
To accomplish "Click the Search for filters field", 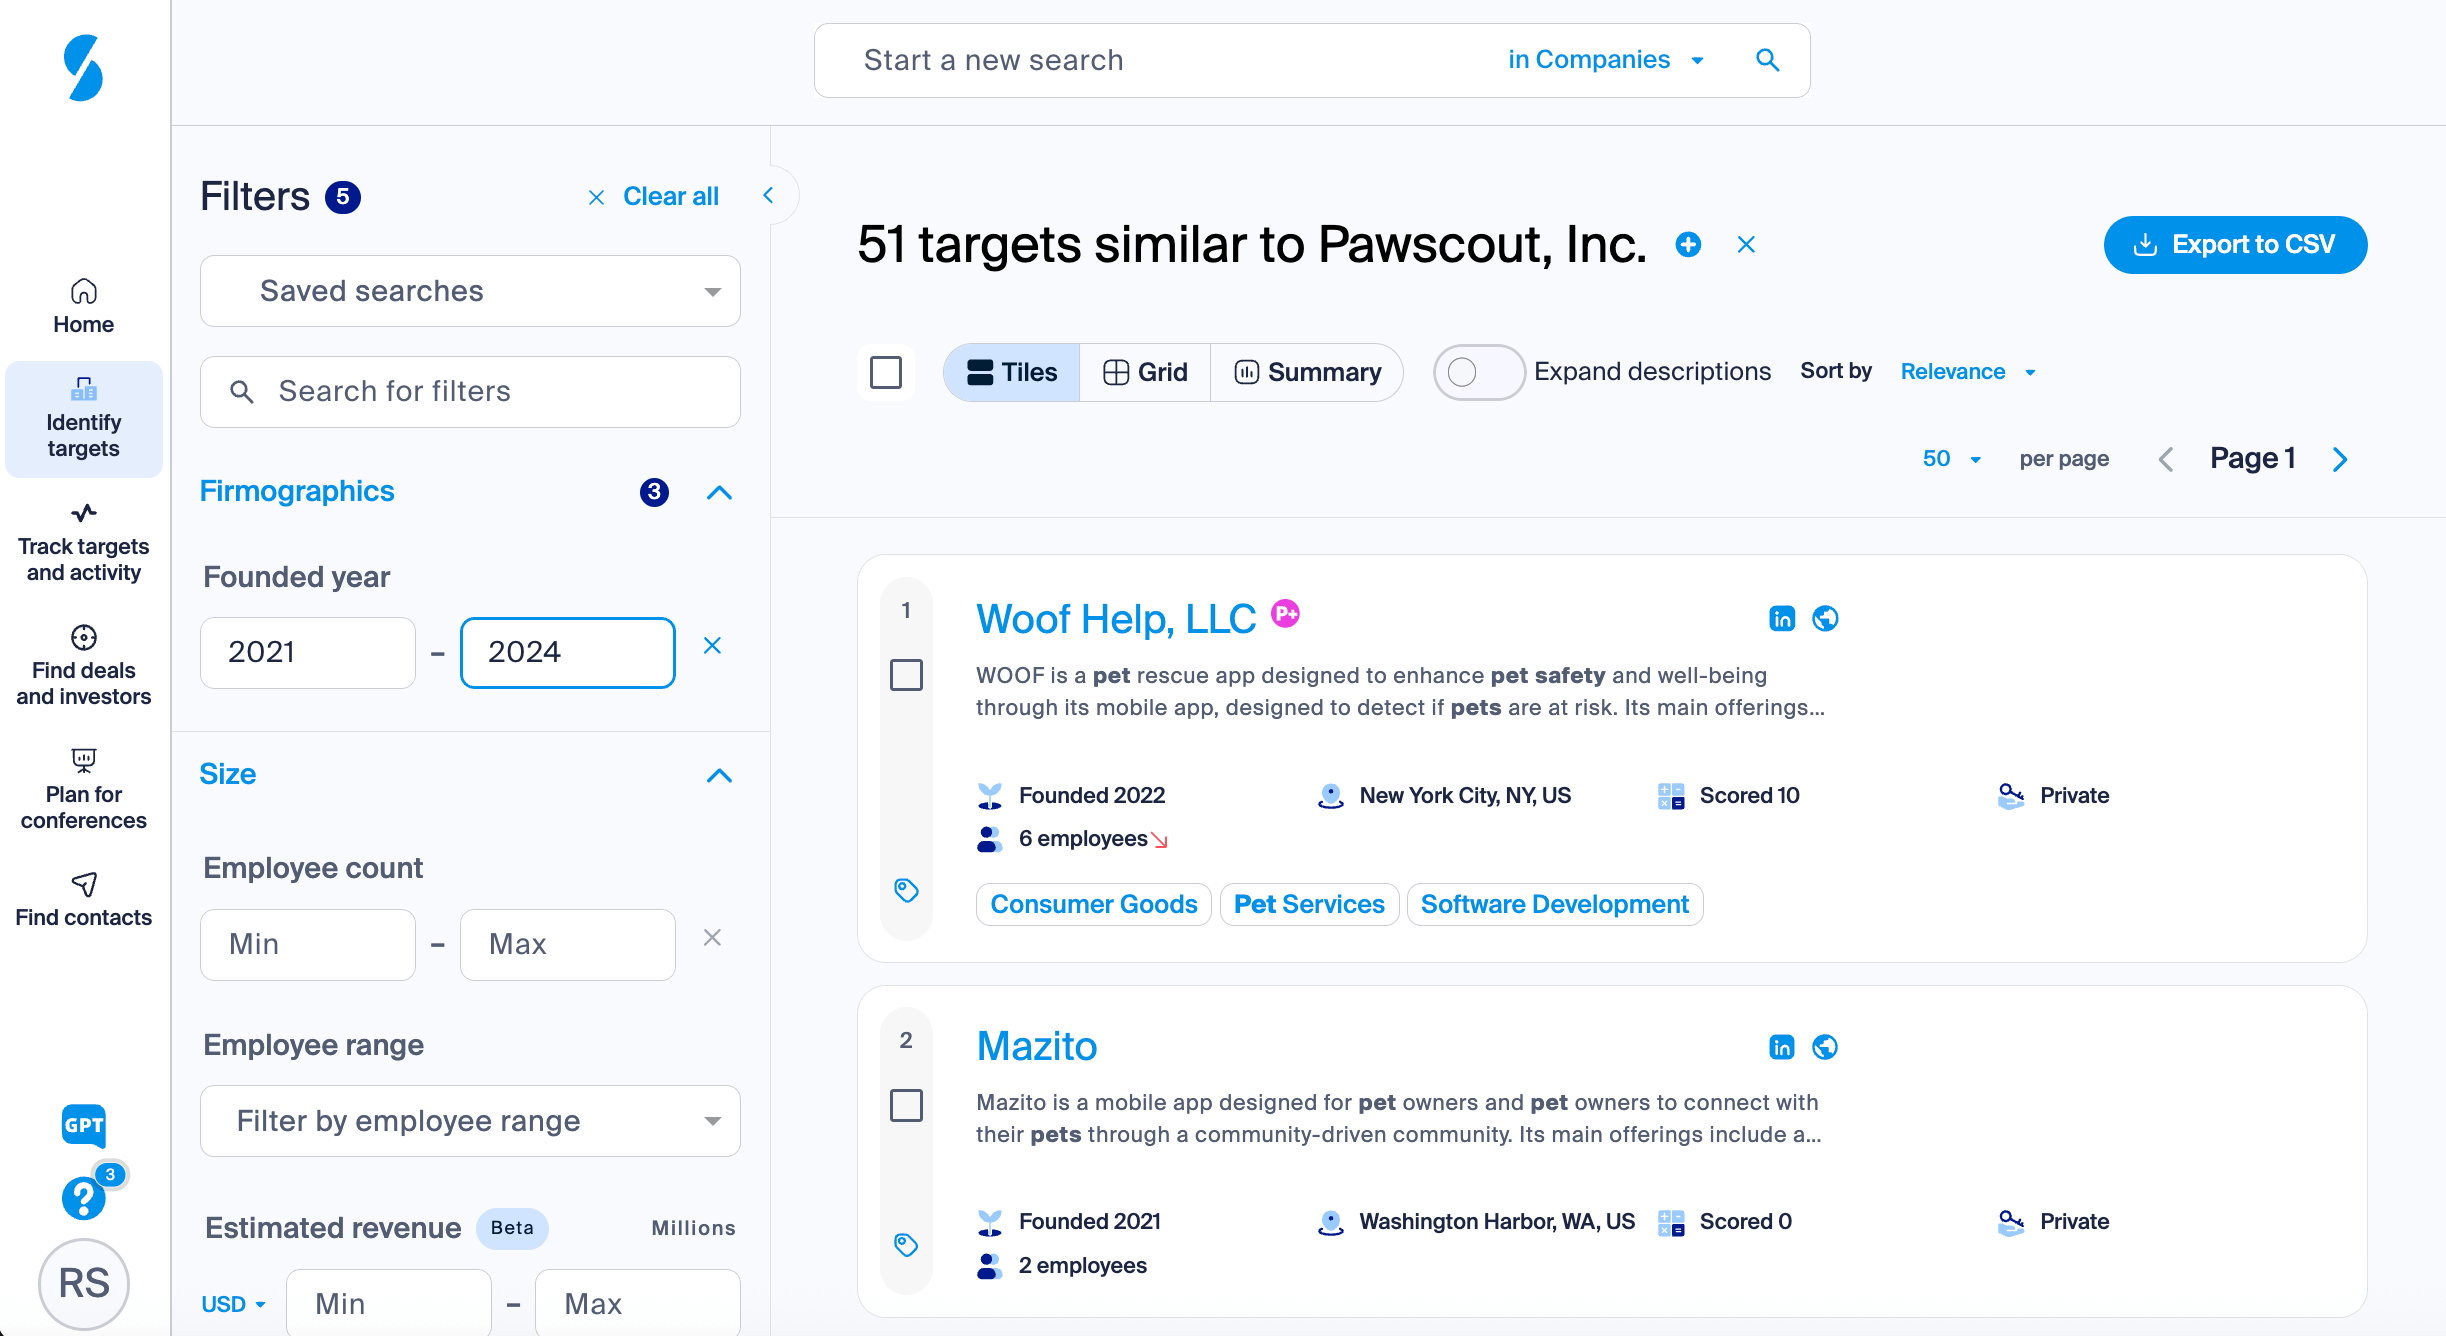I will point(470,391).
